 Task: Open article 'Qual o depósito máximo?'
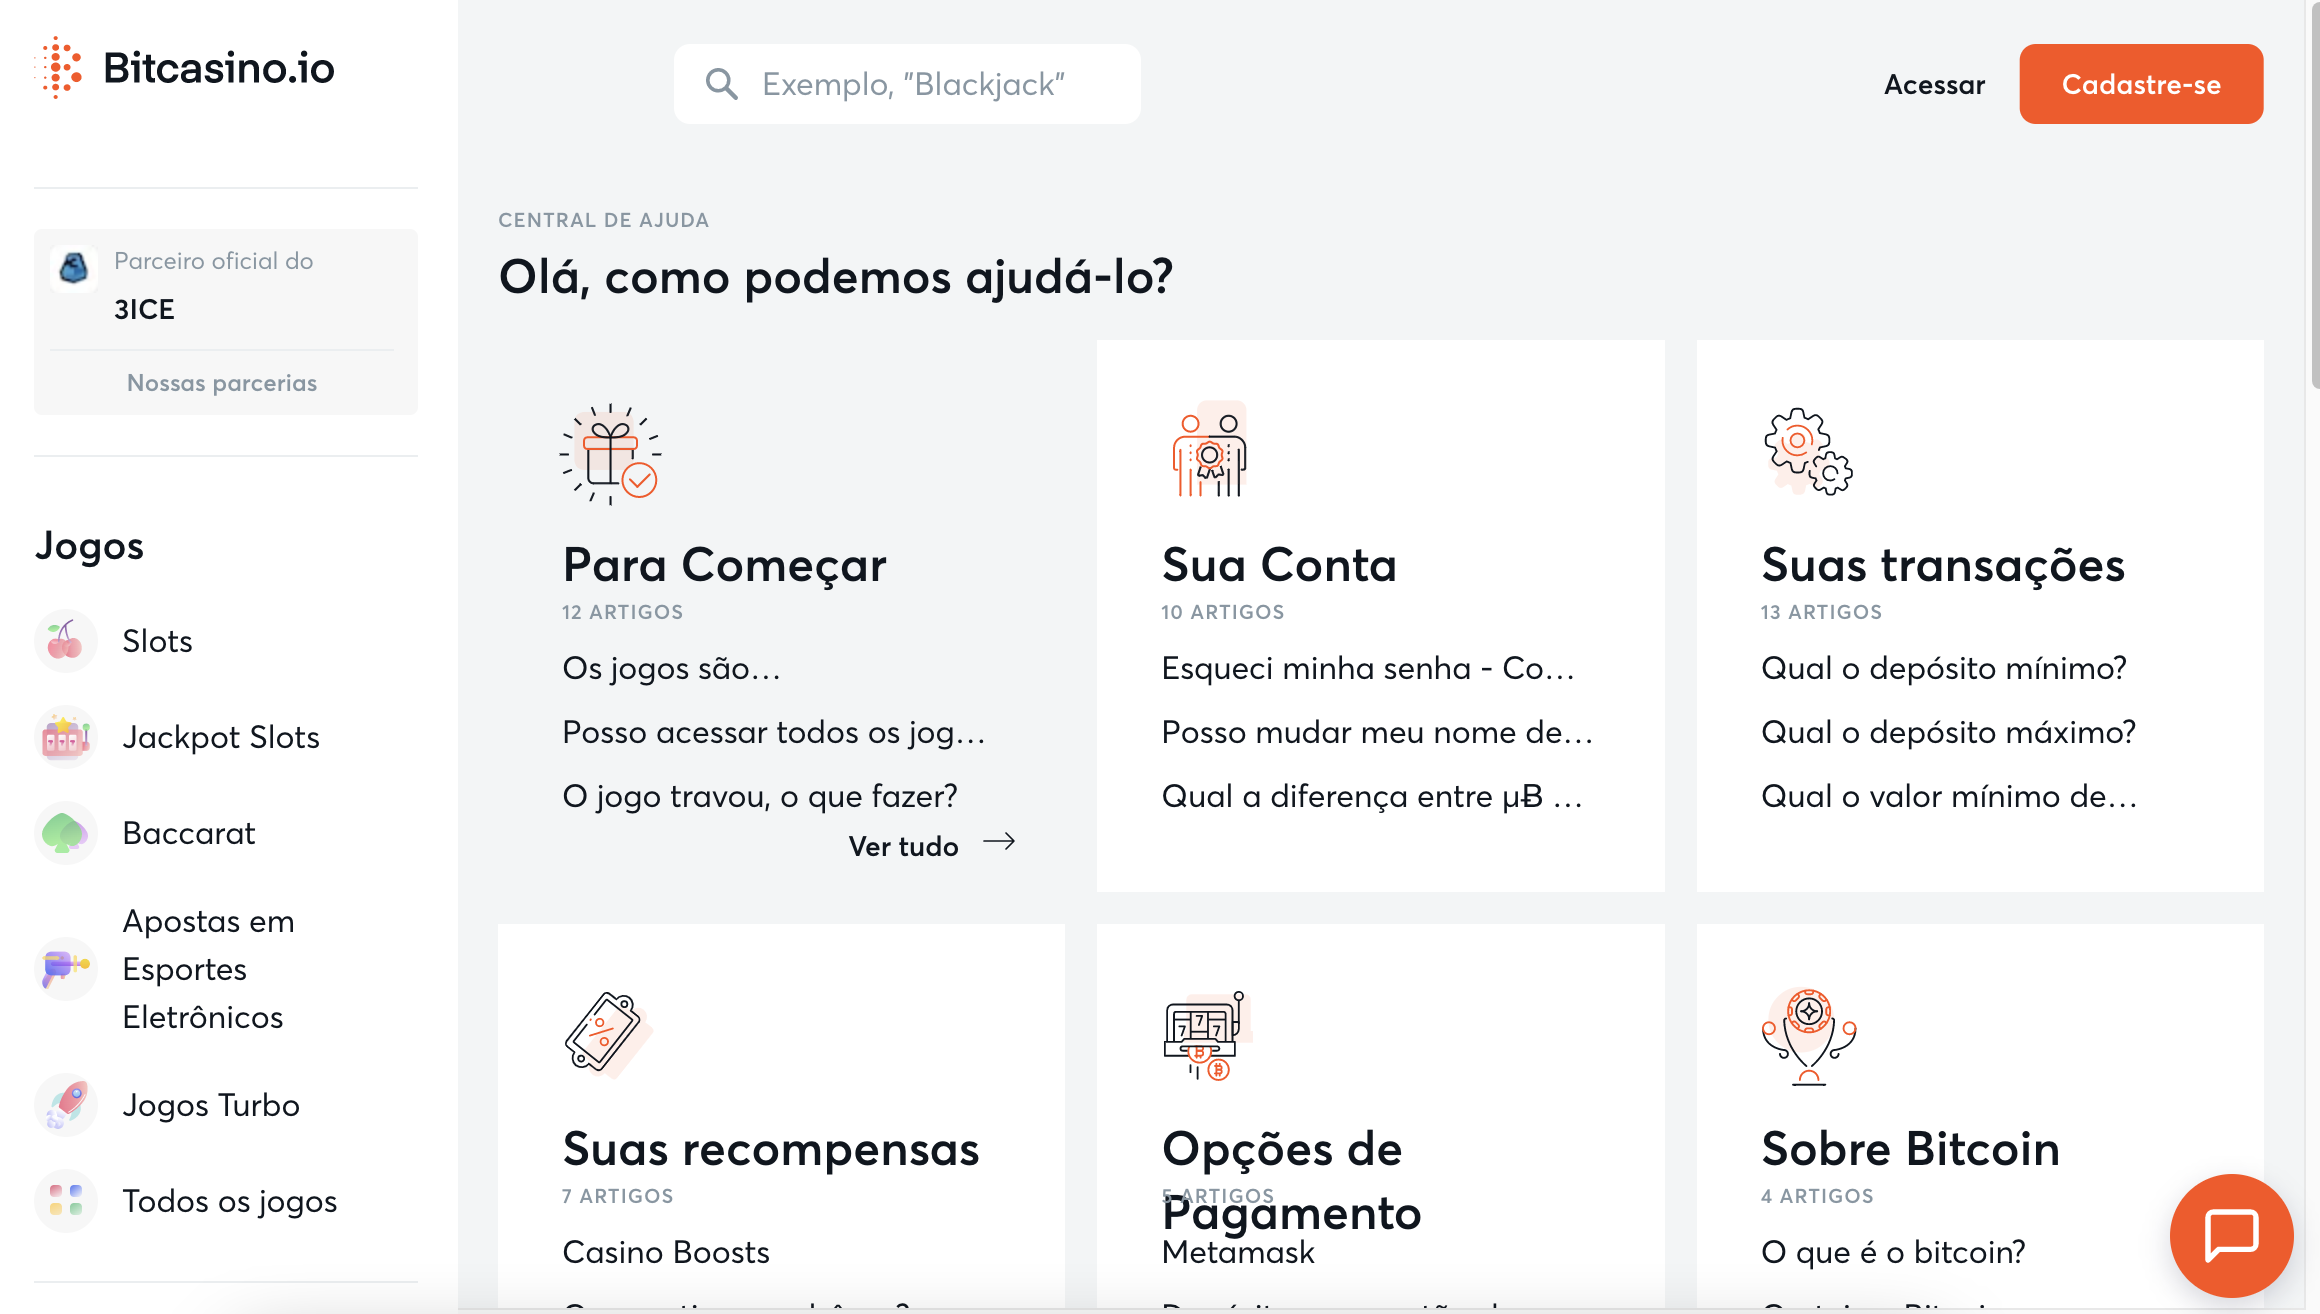point(1948,732)
